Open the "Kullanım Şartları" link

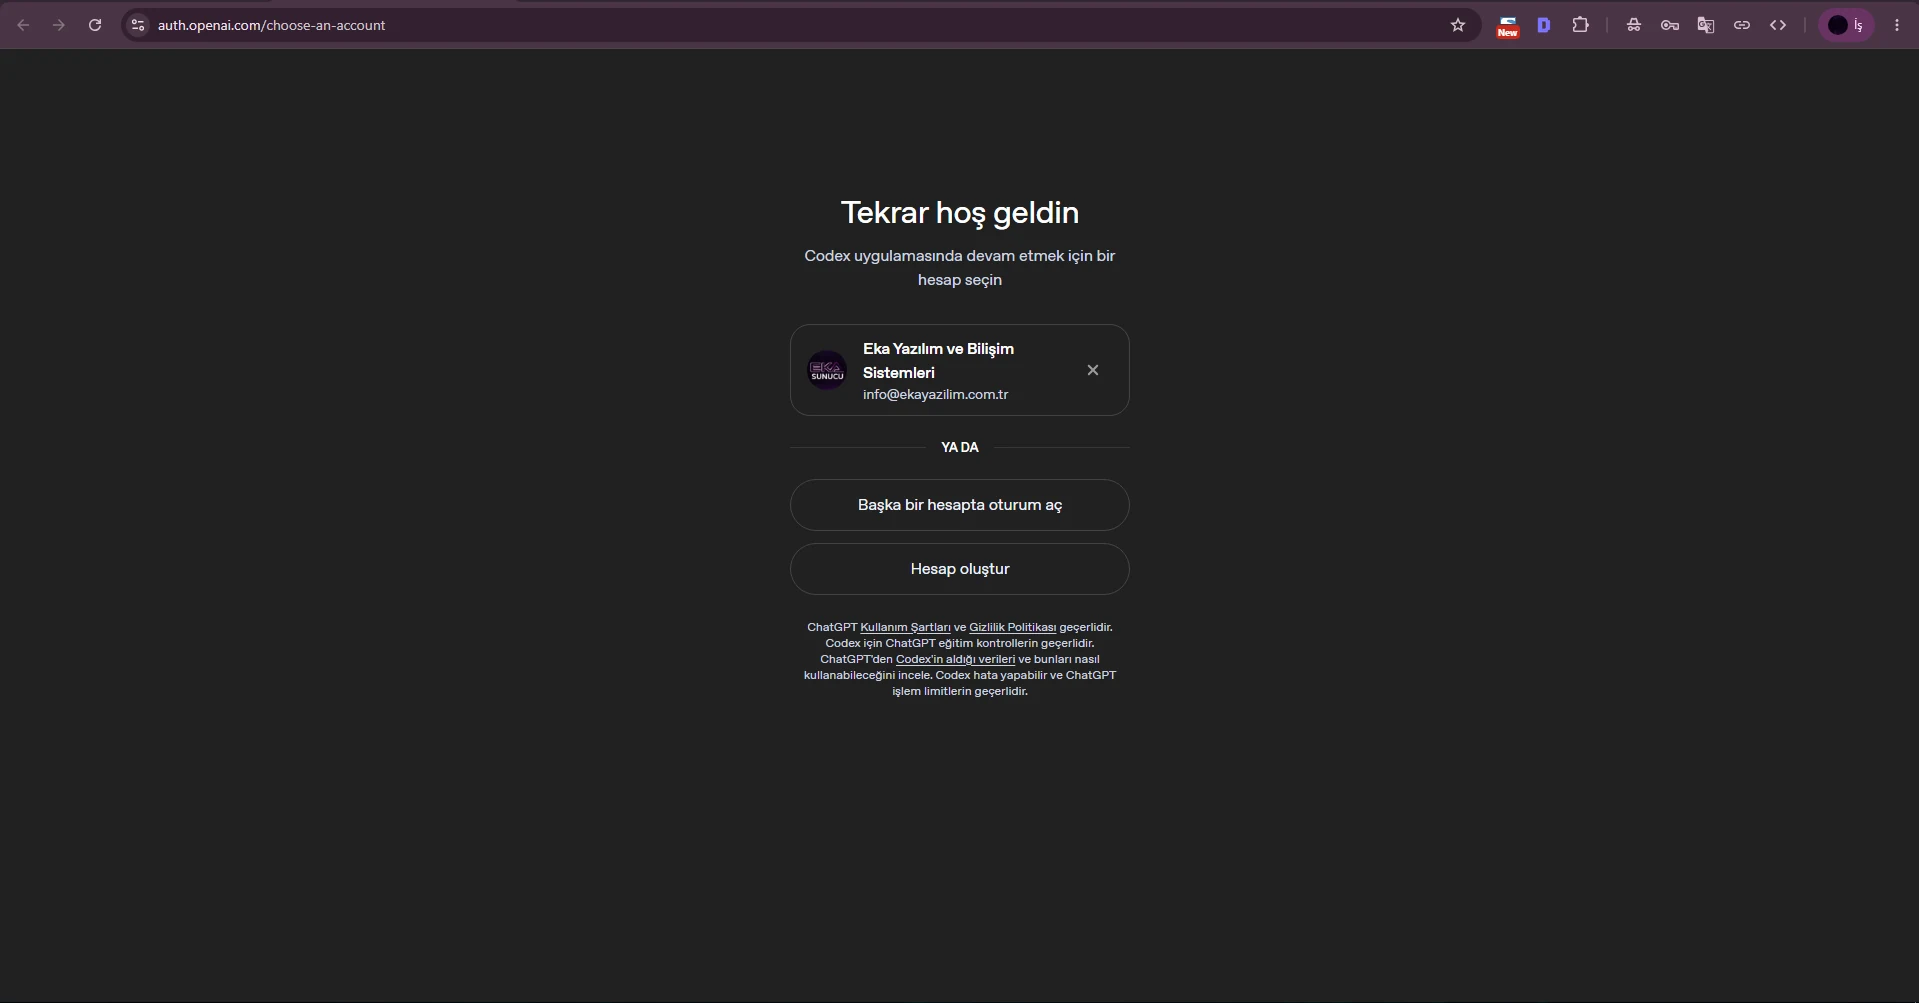(x=905, y=628)
